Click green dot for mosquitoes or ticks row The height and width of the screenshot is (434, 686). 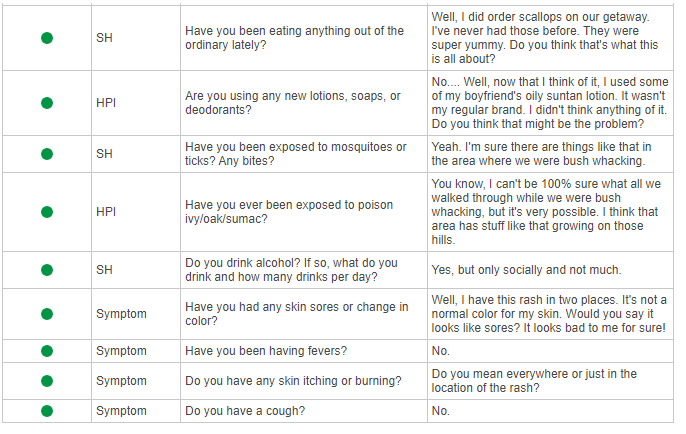47,154
